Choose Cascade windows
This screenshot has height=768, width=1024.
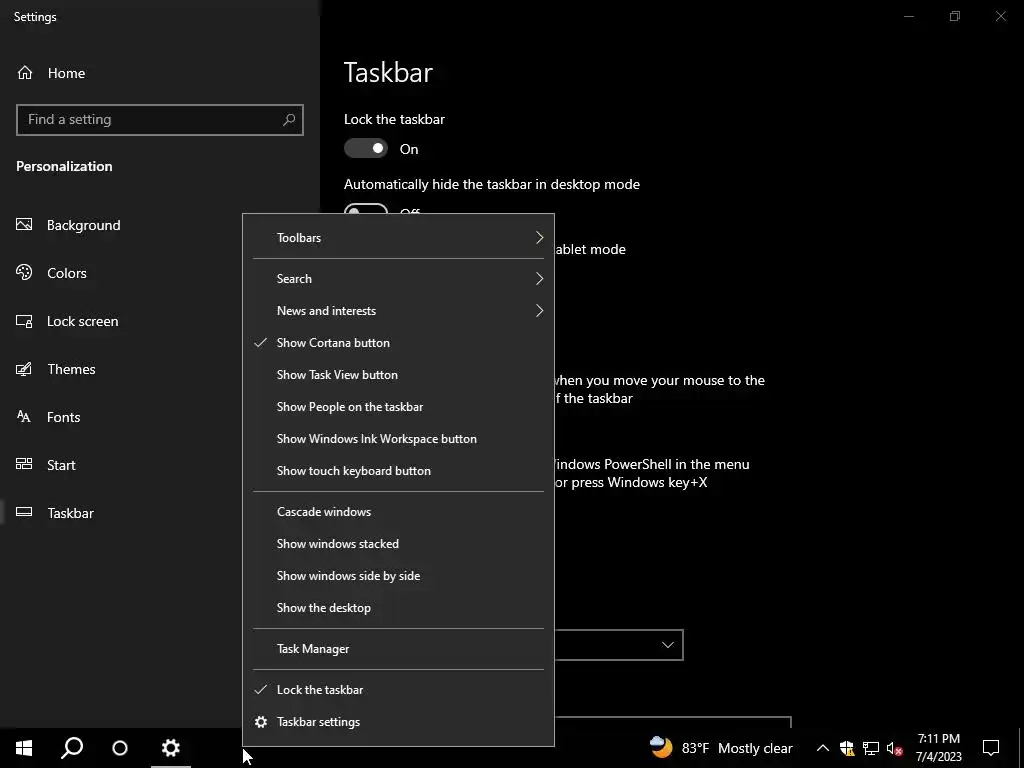(398, 512)
